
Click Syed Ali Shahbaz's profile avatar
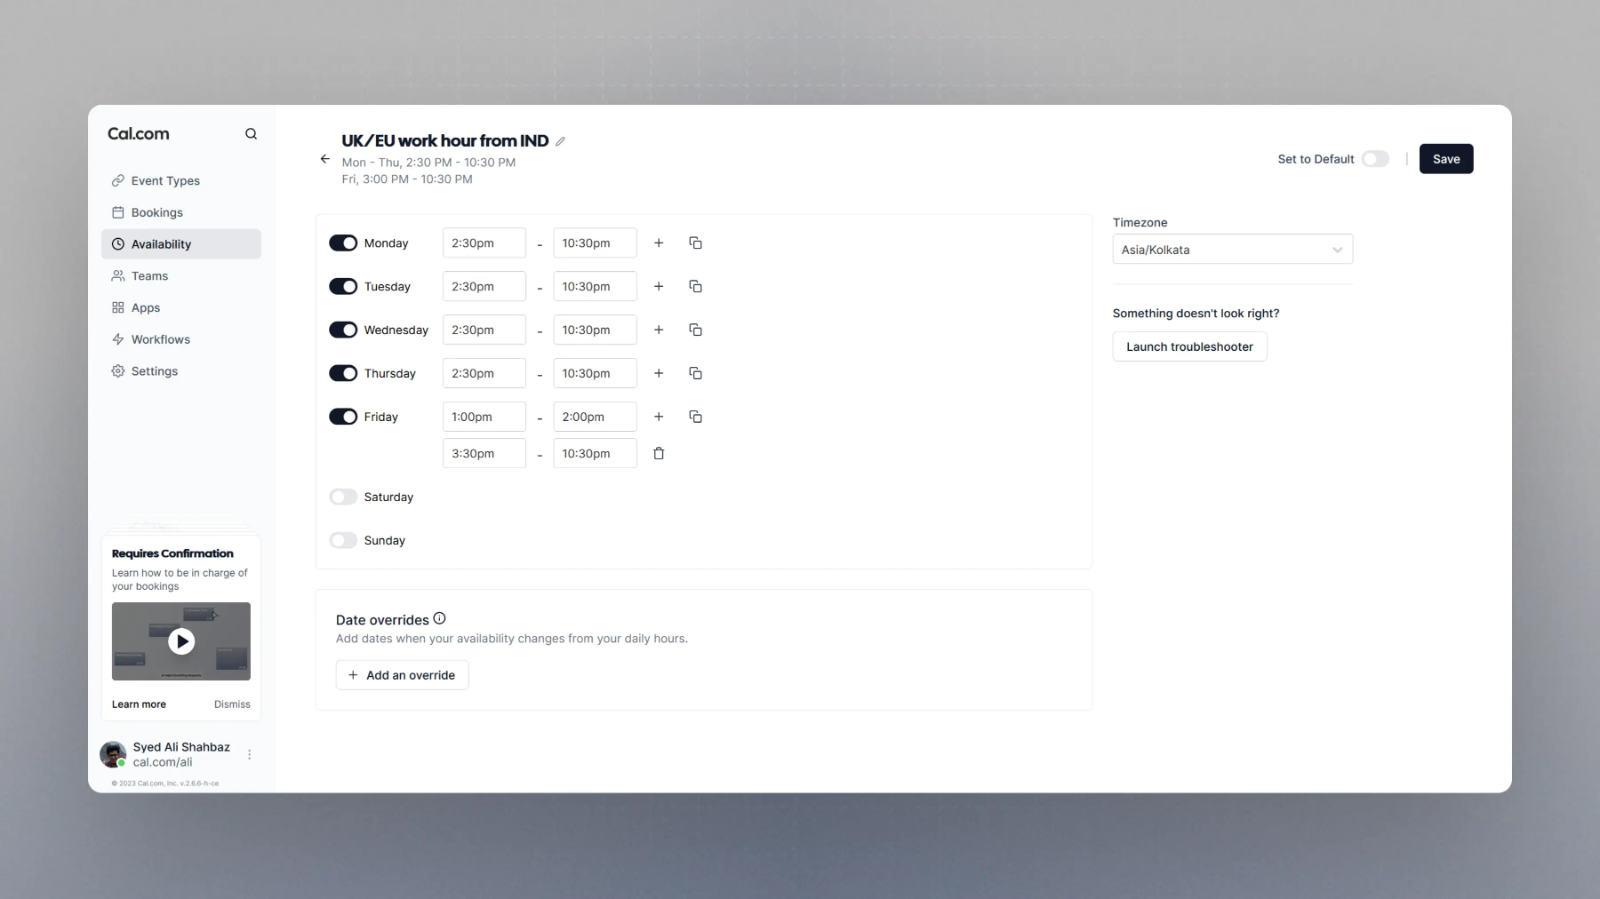[x=113, y=754]
